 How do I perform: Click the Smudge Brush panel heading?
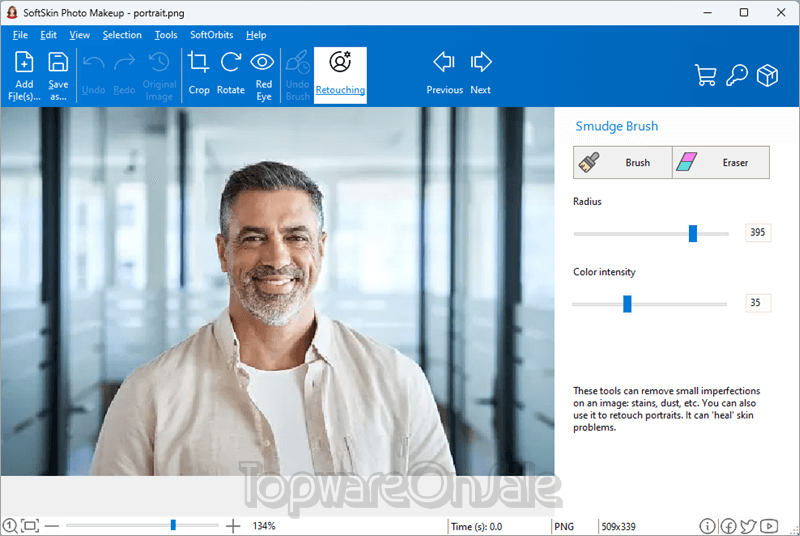coord(616,126)
